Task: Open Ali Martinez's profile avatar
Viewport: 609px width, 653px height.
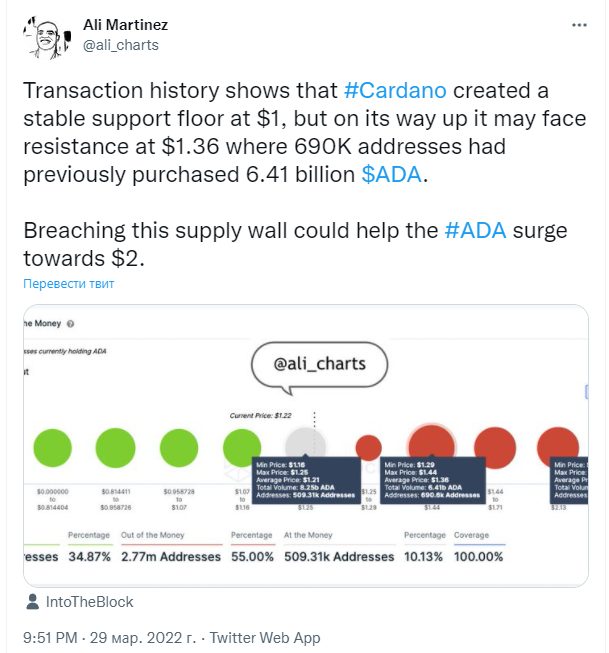Action: (47, 38)
